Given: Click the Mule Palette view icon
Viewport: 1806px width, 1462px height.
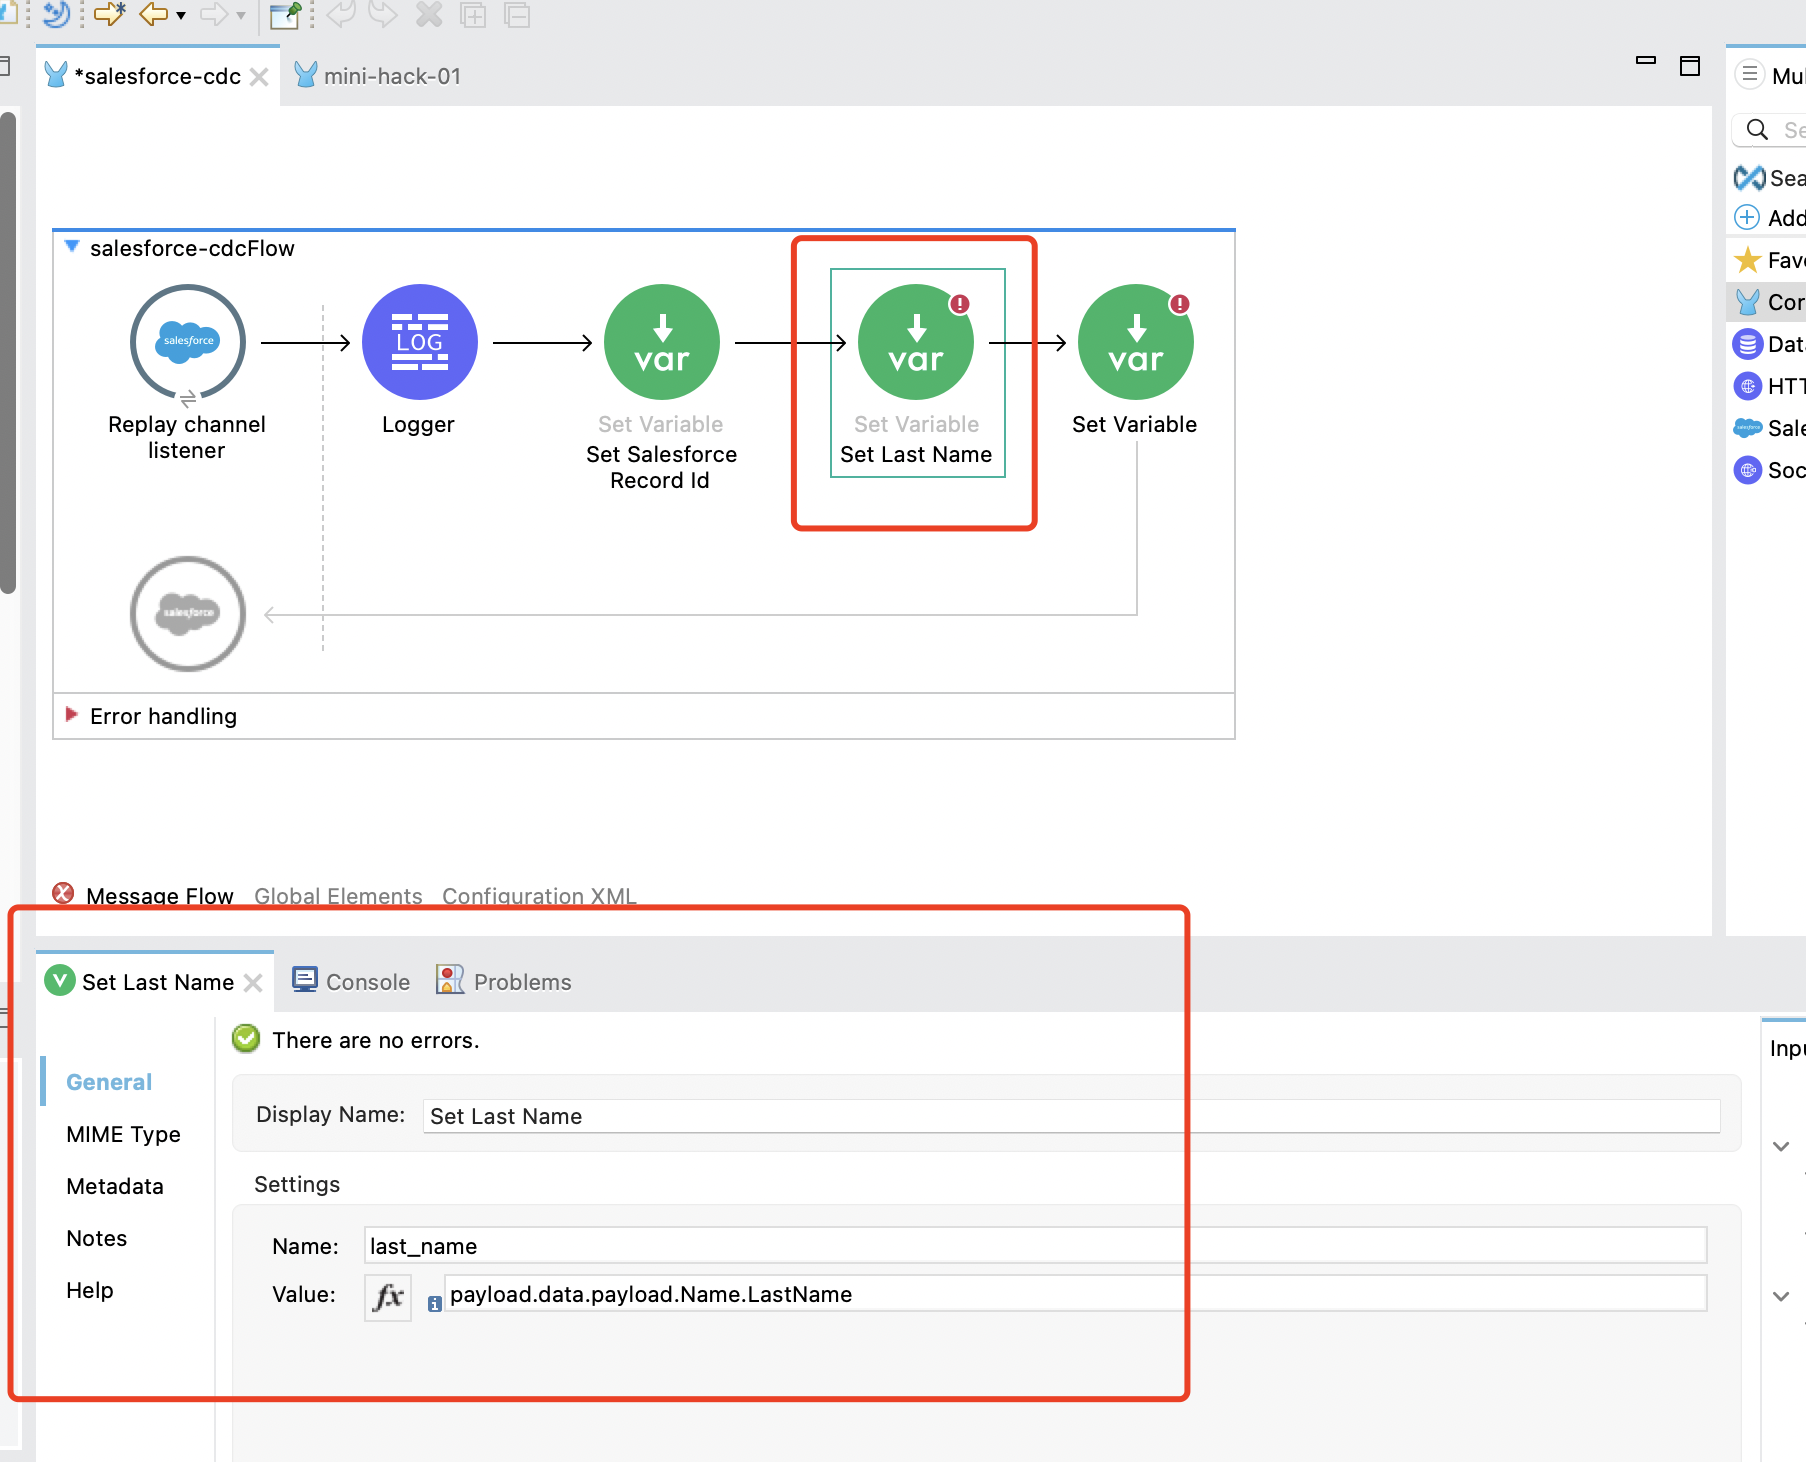Looking at the screenshot, I should tap(1750, 75).
